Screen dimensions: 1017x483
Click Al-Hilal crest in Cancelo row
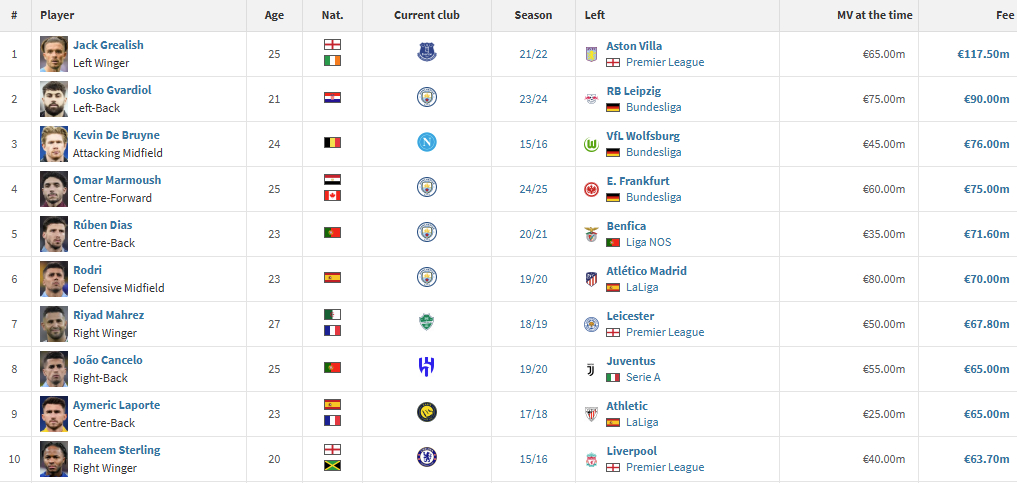(427, 367)
